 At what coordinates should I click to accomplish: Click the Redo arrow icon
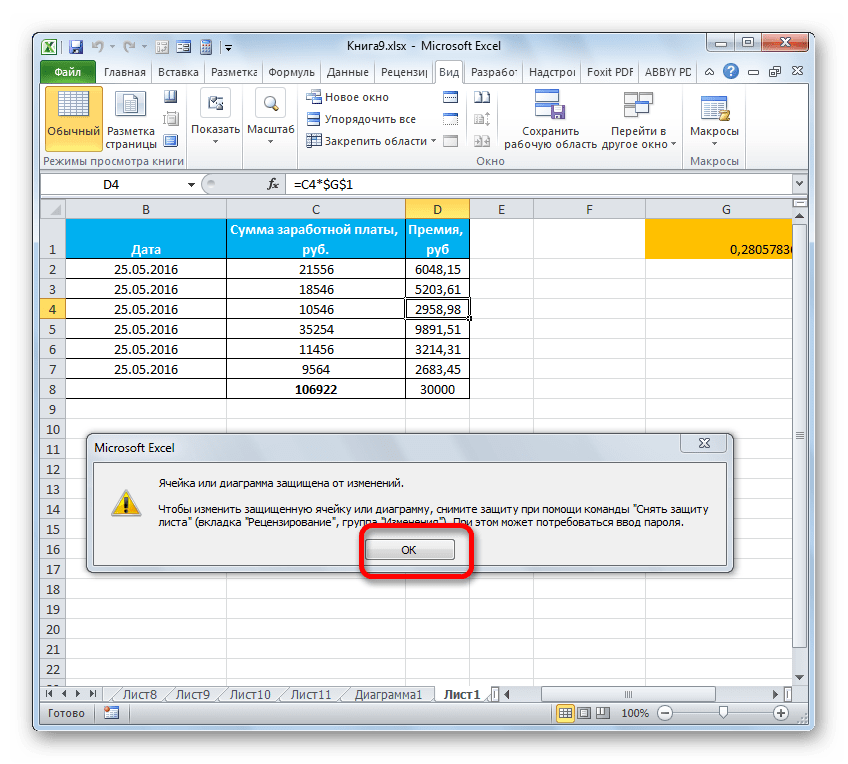129,47
